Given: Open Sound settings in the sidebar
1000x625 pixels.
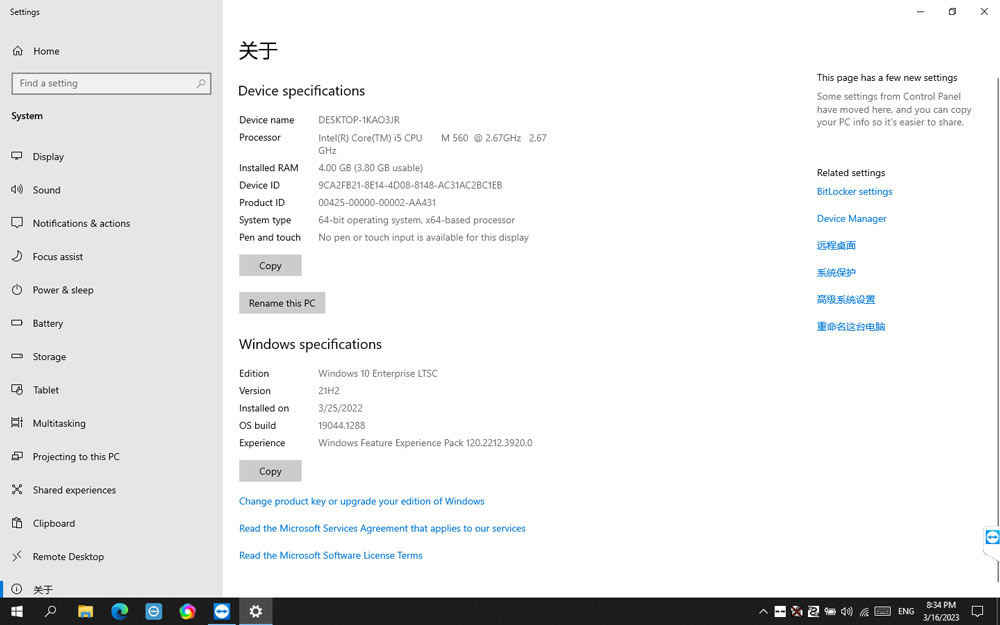Looking at the screenshot, I should pos(46,190).
